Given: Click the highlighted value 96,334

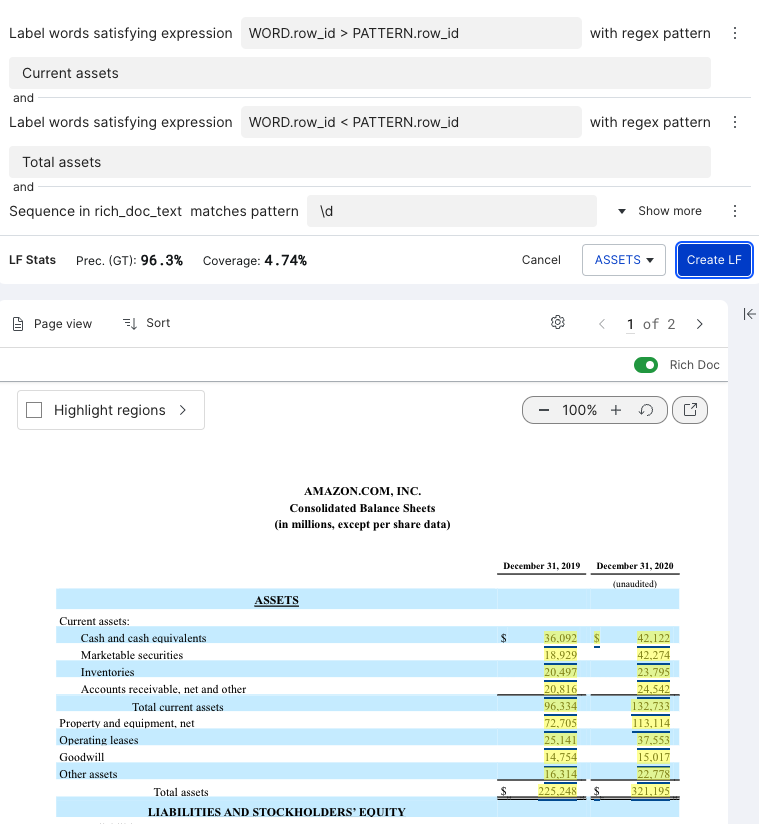Looking at the screenshot, I should [560, 706].
